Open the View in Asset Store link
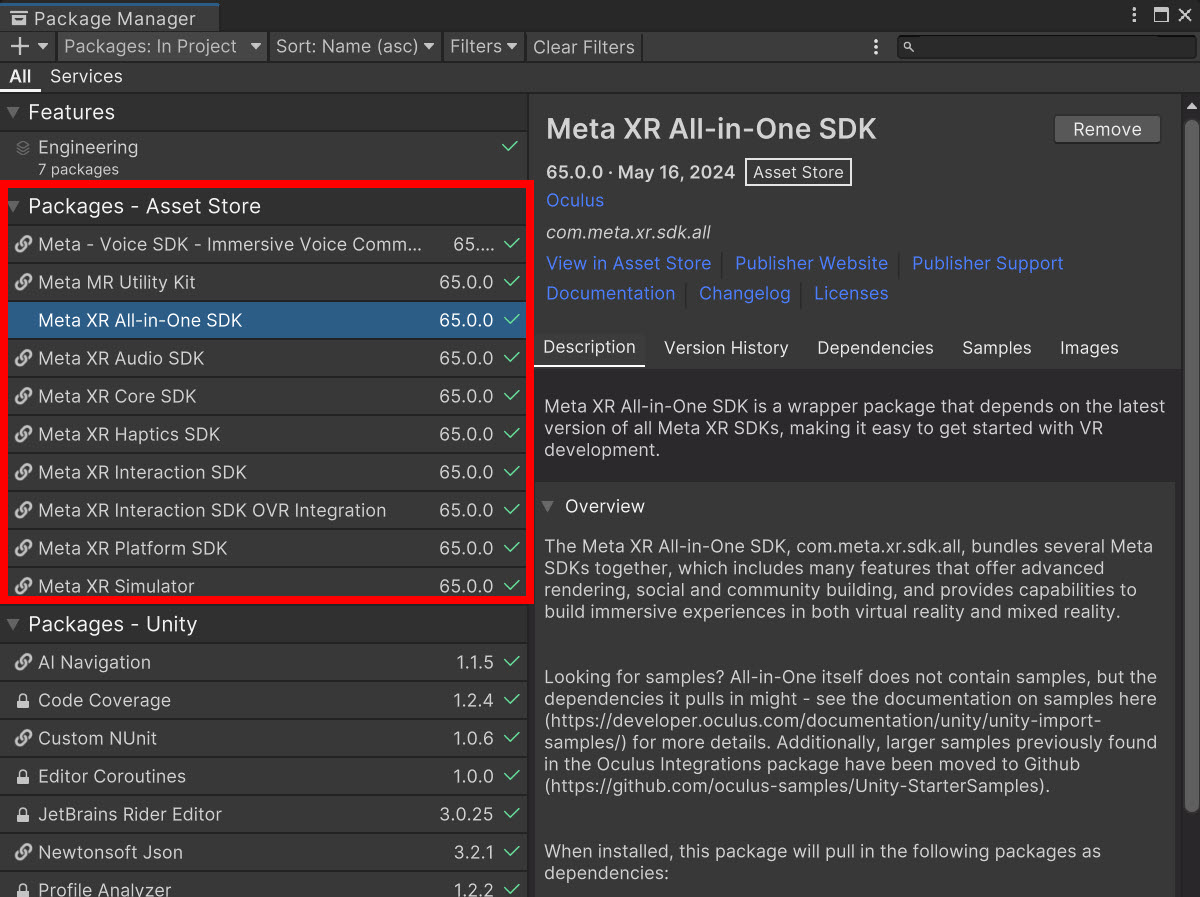1200x897 pixels. click(x=628, y=263)
